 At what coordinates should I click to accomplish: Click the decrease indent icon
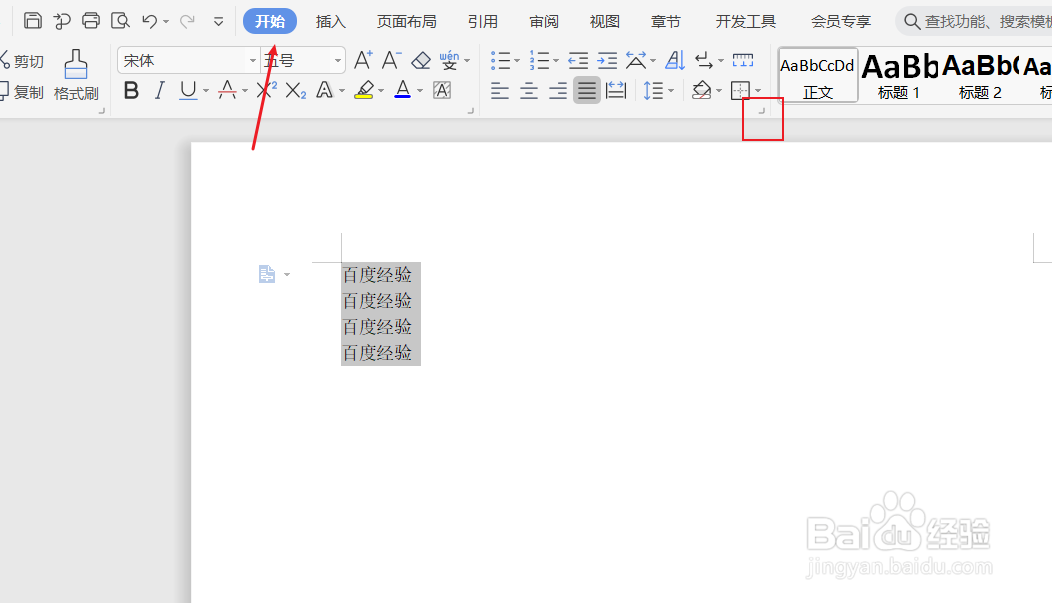[x=578, y=61]
